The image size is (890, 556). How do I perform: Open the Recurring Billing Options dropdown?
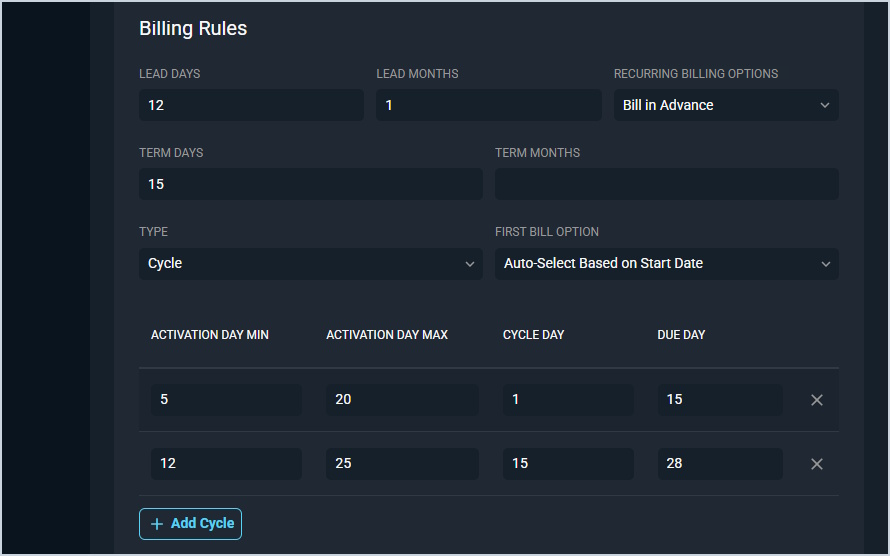point(726,105)
